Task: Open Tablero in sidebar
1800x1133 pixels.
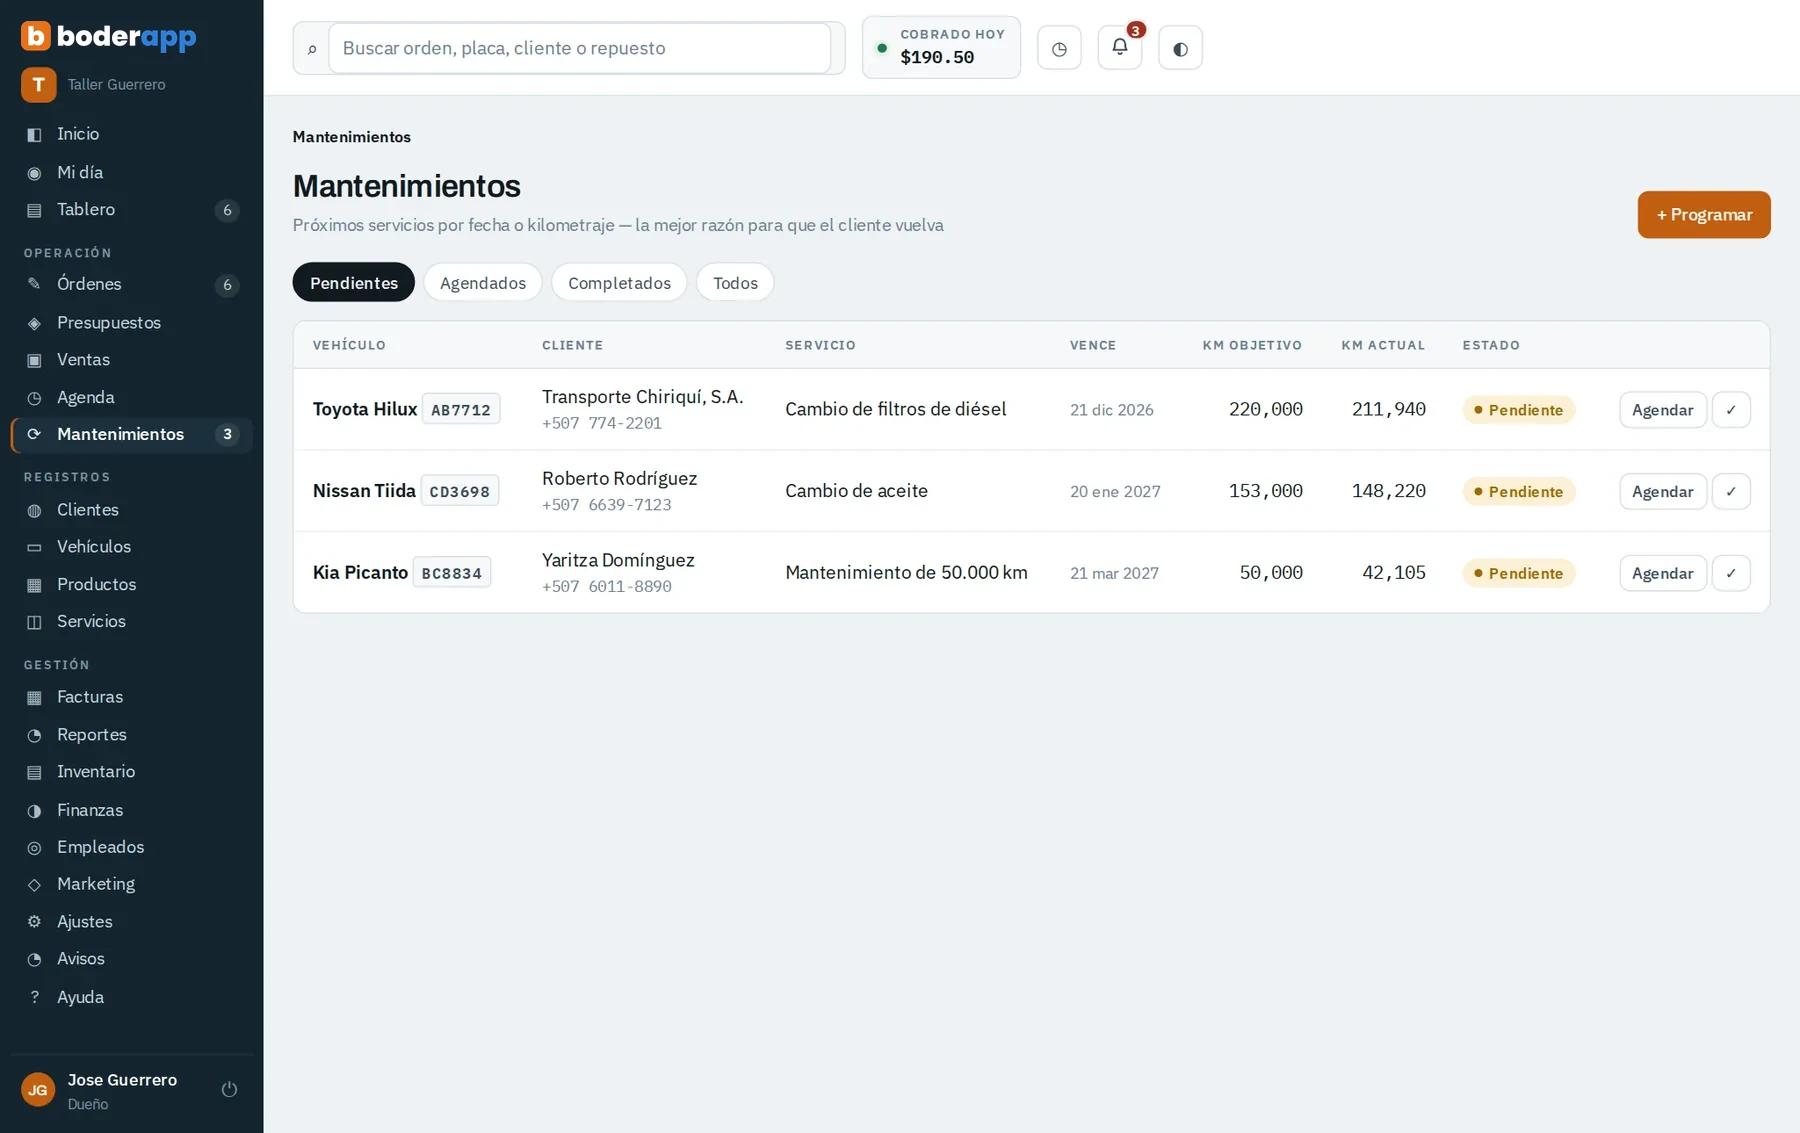Action: pyautogui.click(x=131, y=210)
